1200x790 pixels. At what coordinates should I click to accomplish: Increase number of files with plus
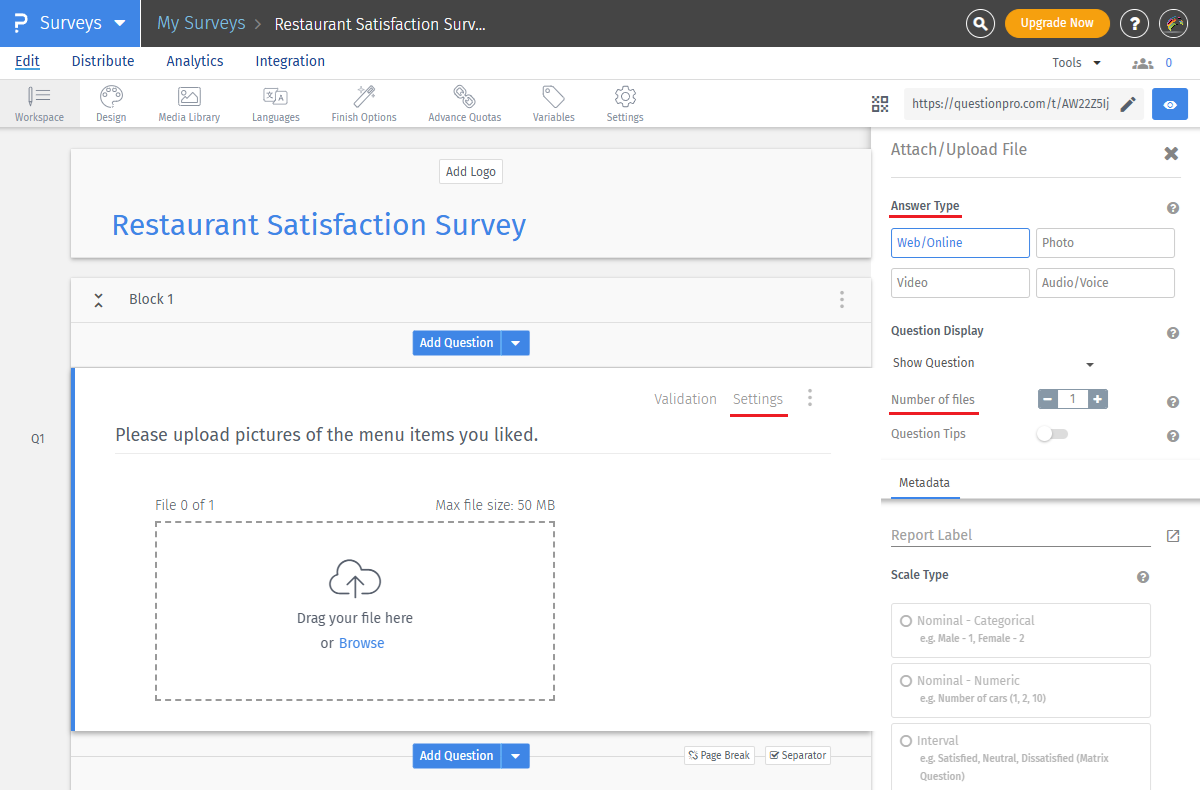click(x=1097, y=399)
